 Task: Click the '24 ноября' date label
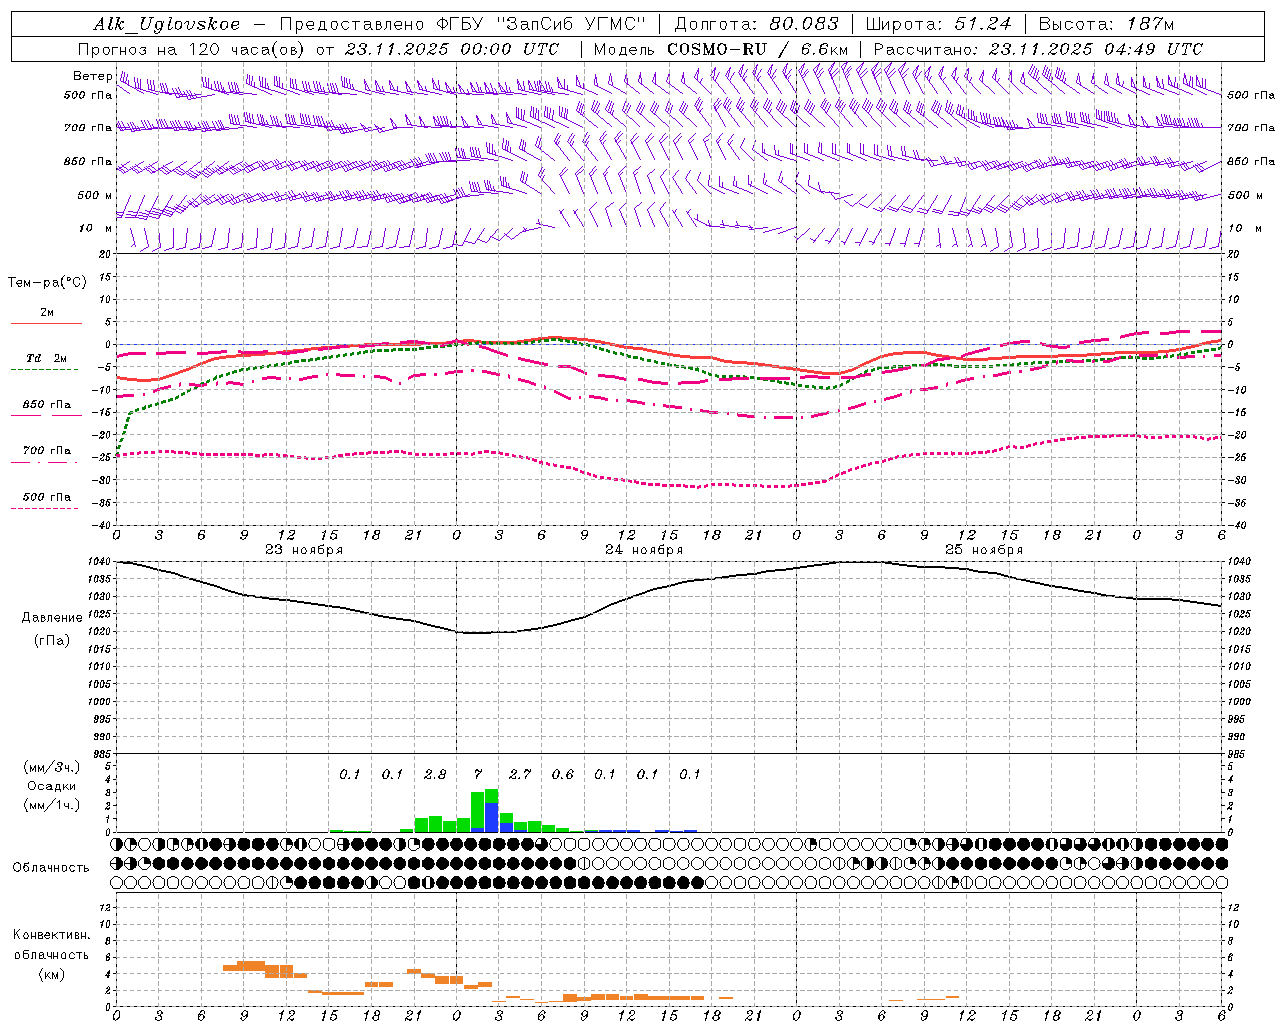(644, 550)
